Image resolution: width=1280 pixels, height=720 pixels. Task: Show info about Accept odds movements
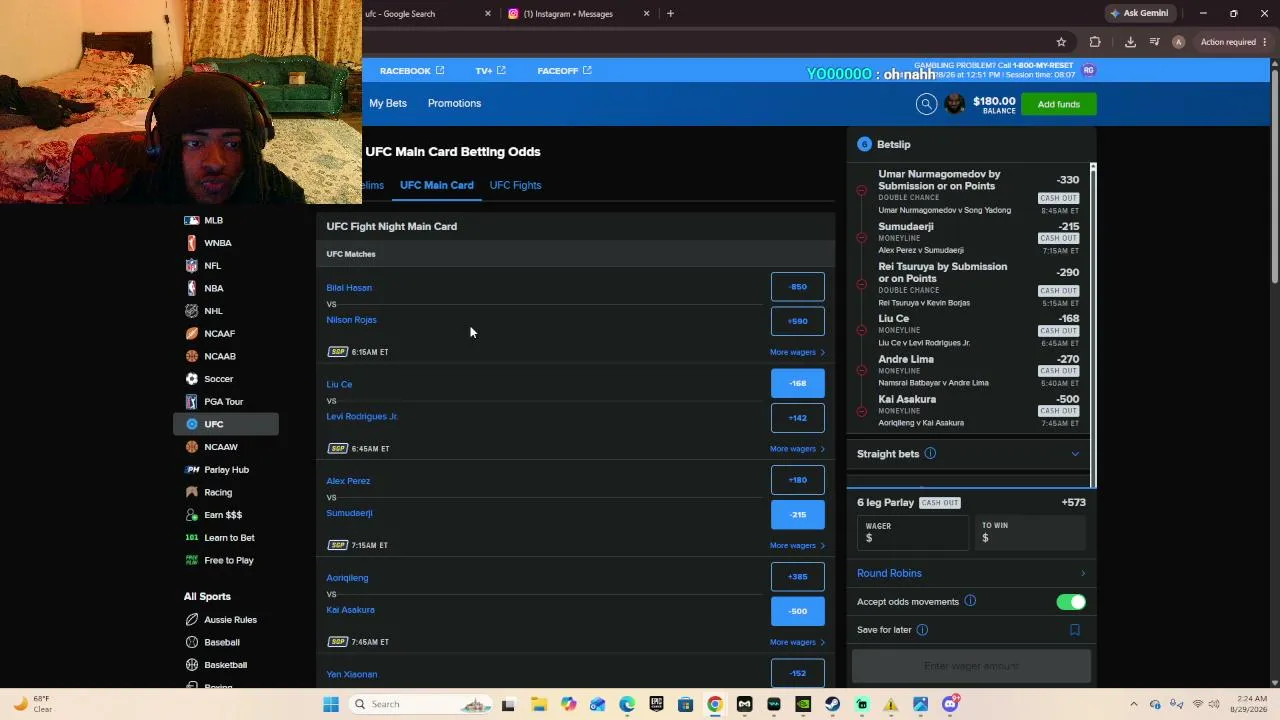[x=970, y=601]
